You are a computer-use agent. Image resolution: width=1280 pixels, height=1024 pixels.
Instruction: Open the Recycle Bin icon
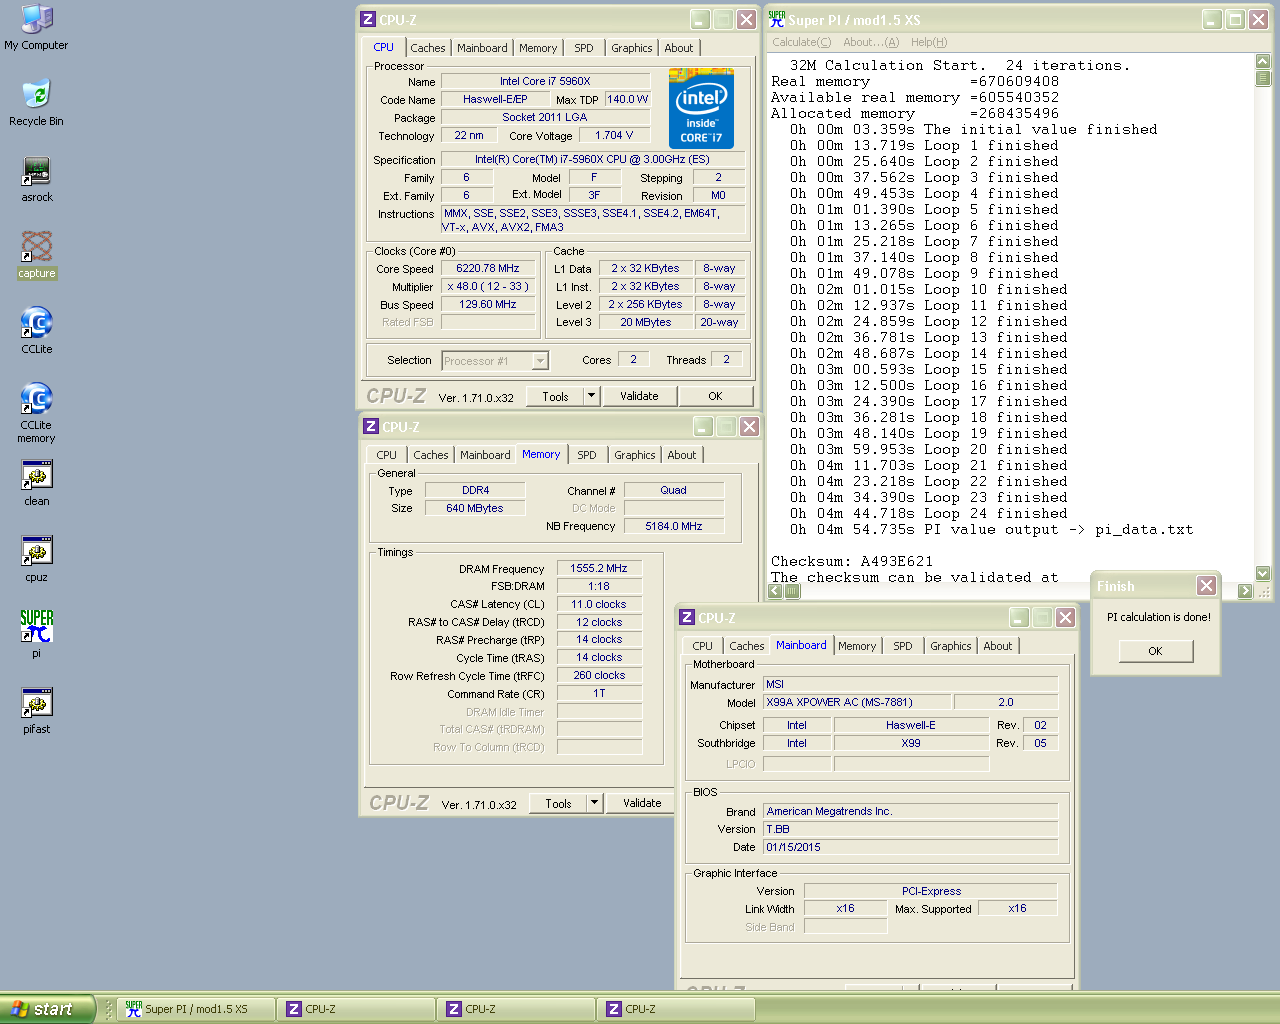pyautogui.click(x=36, y=103)
